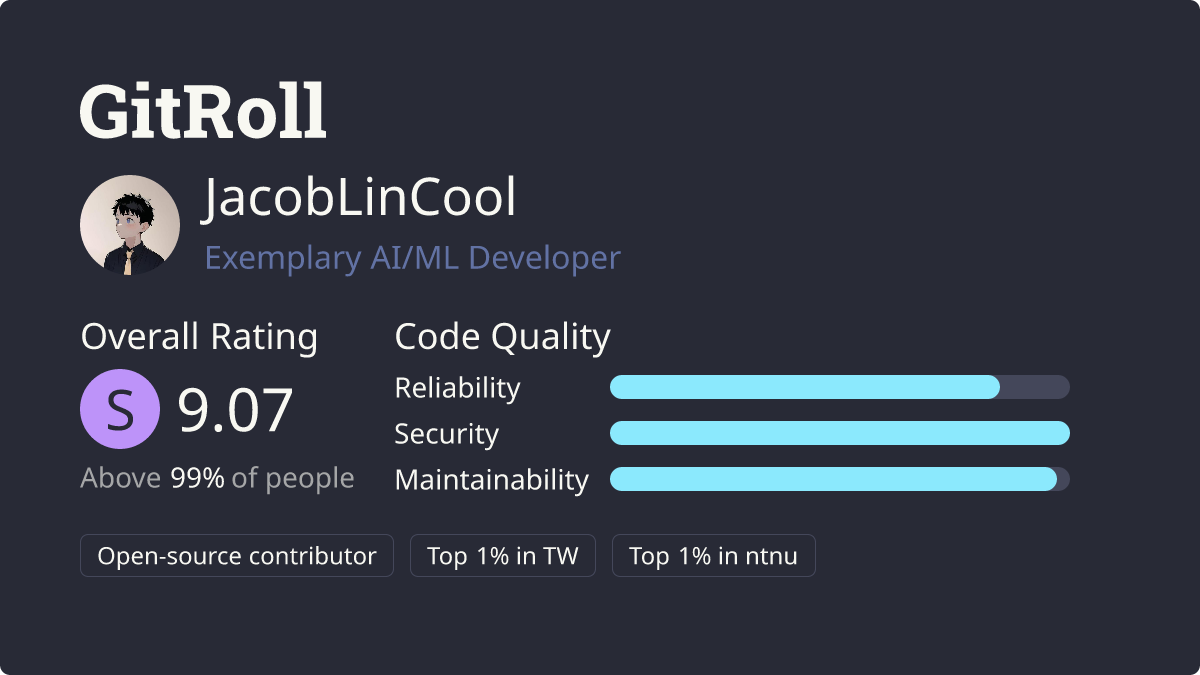Screen dimensions: 1200x675
Task: Click the JacobLinCool avatar picture
Action: click(x=130, y=225)
